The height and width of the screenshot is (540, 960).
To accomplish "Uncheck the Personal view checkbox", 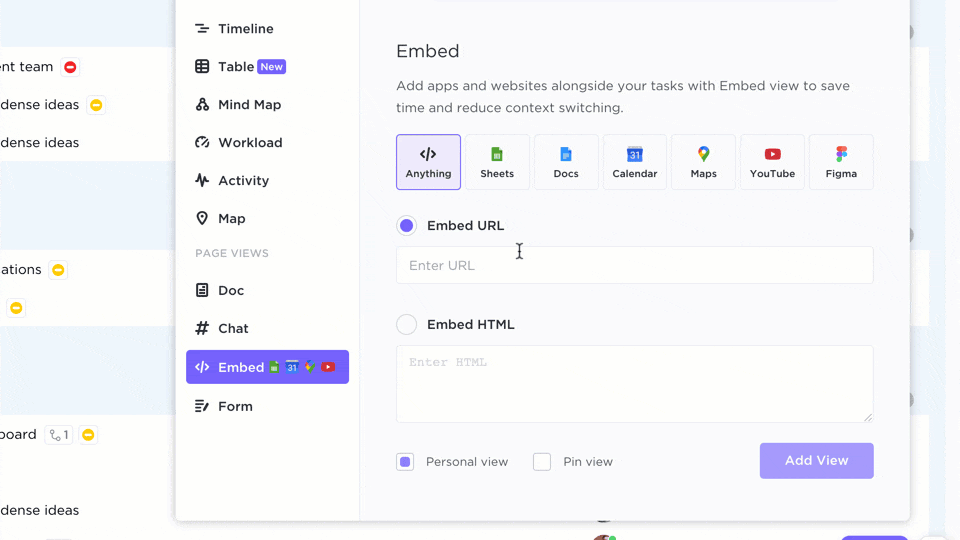I will tap(405, 462).
